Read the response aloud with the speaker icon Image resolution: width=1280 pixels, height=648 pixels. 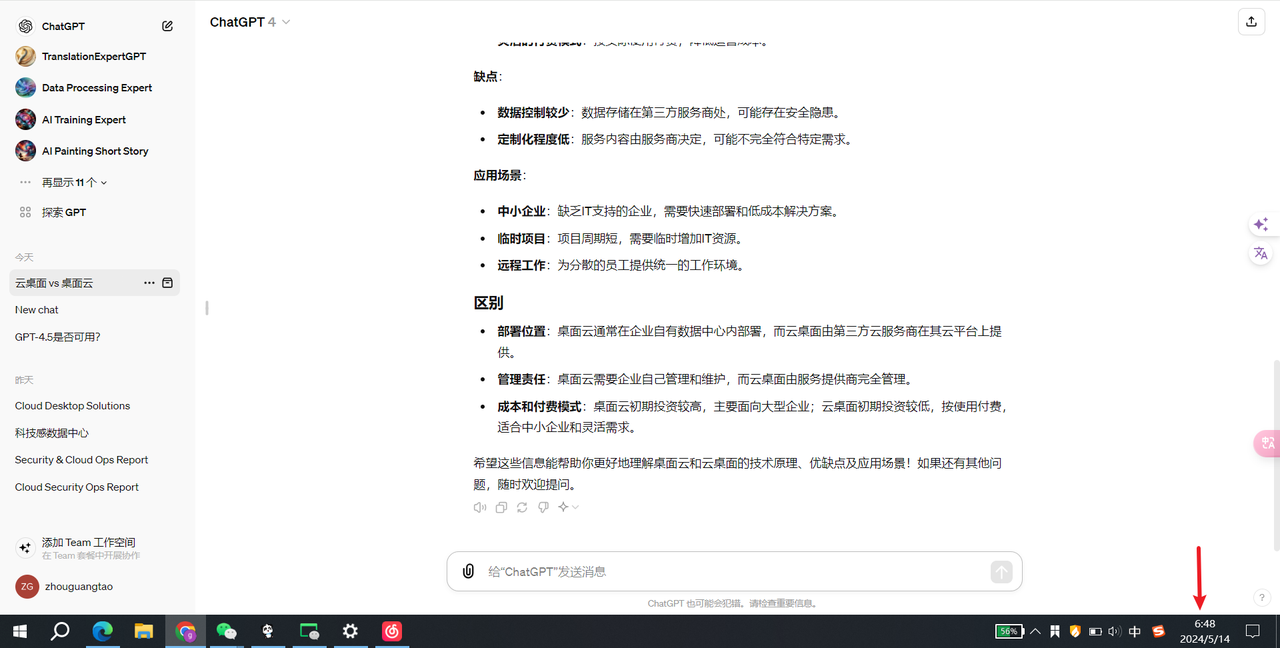point(479,507)
